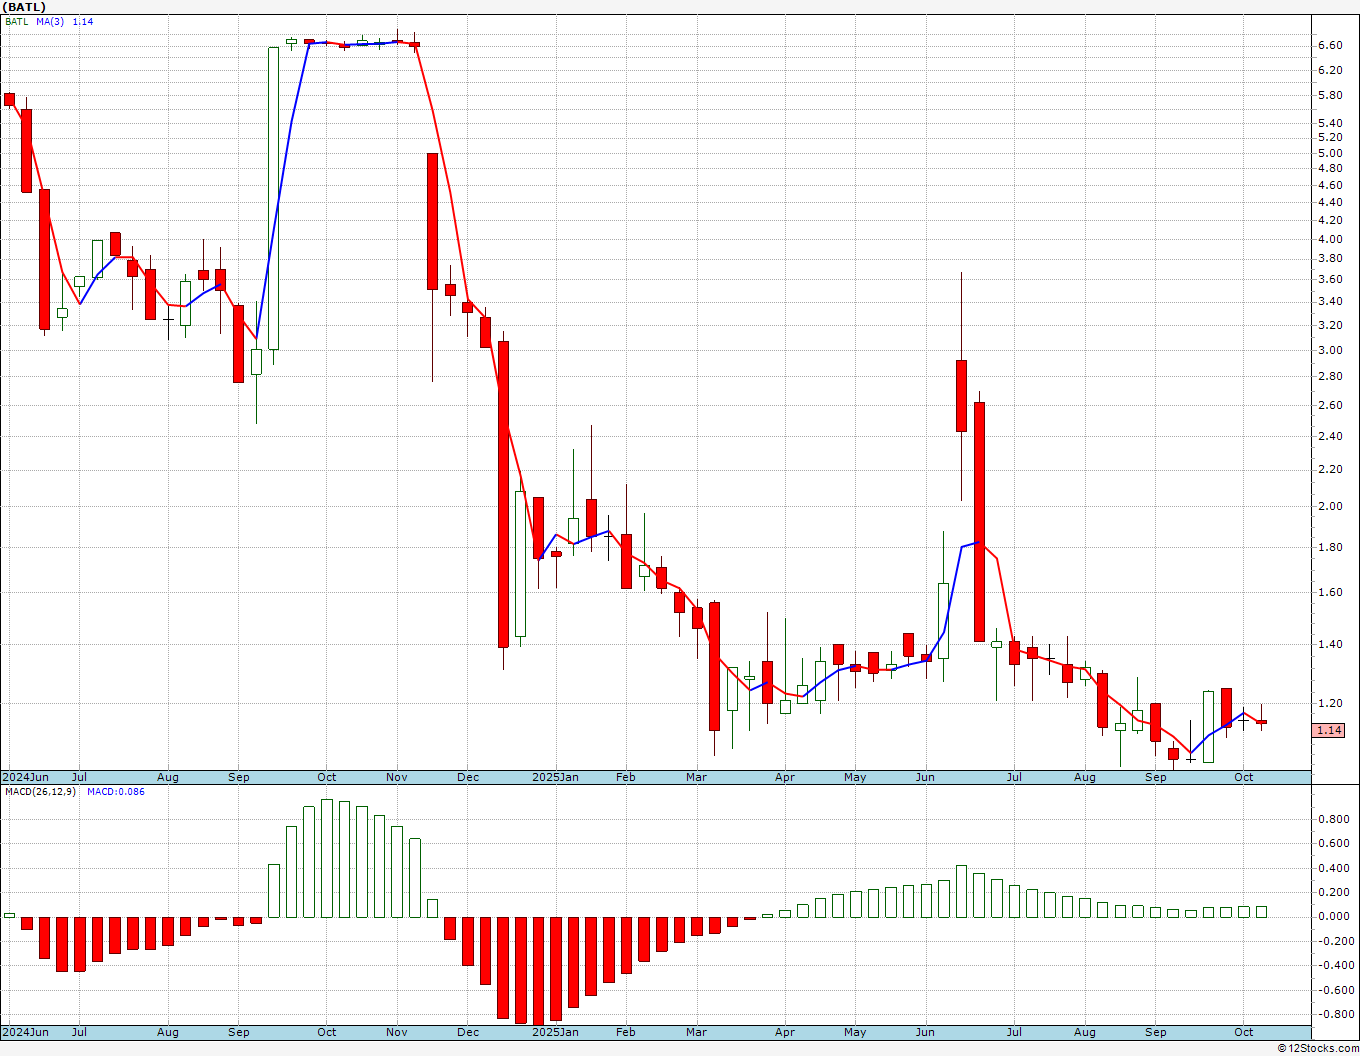The width and height of the screenshot is (1360, 1056).
Task: Click the MA(3) indicator label
Action: point(50,21)
